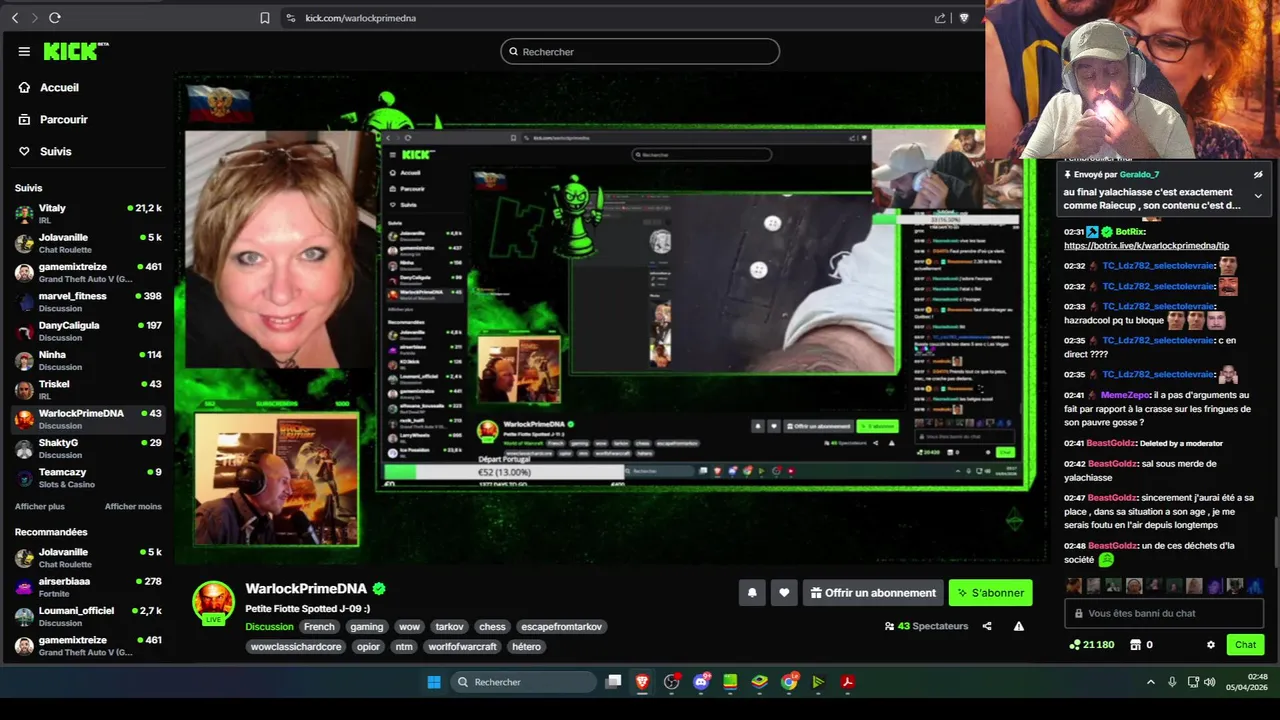Expand the pinned message chevron
The height and width of the screenshot is (720, 1280).
click(x=1258, y=196)
